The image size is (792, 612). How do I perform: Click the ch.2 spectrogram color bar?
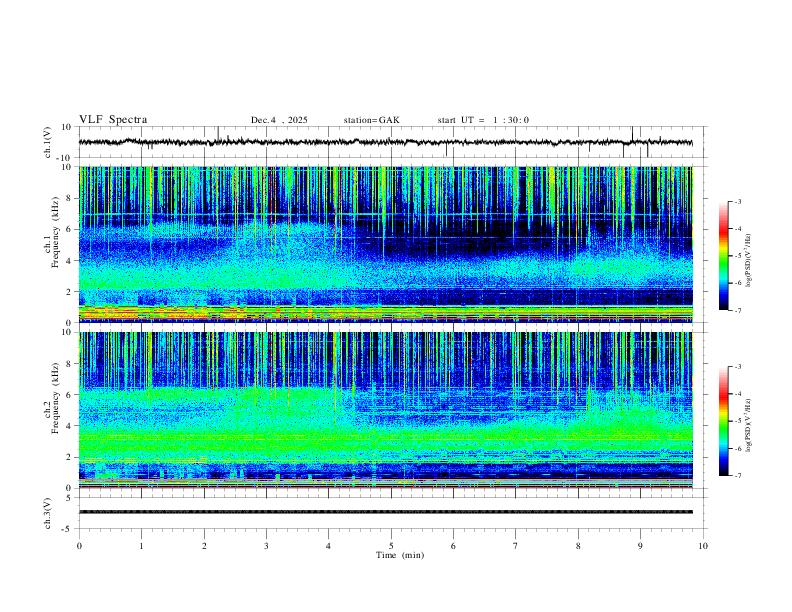tap(723, 421)
